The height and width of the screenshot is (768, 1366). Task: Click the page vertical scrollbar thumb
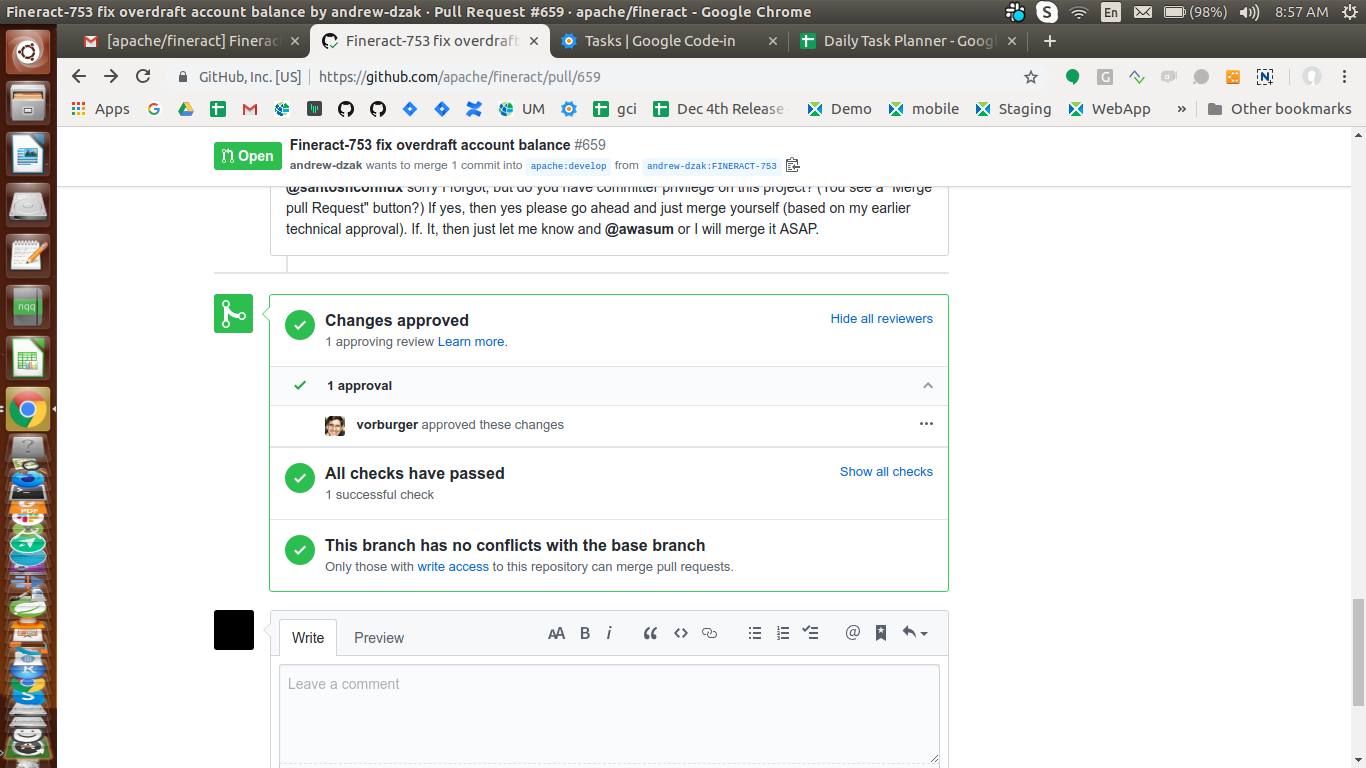point(1358,652)
